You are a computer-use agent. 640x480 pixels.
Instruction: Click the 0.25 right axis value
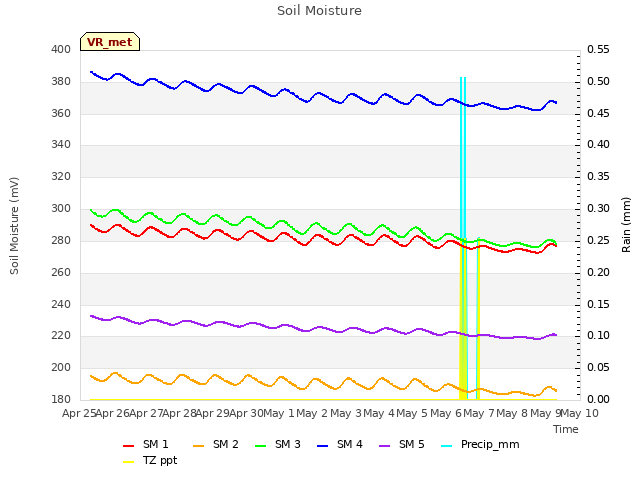coord(598,240)
